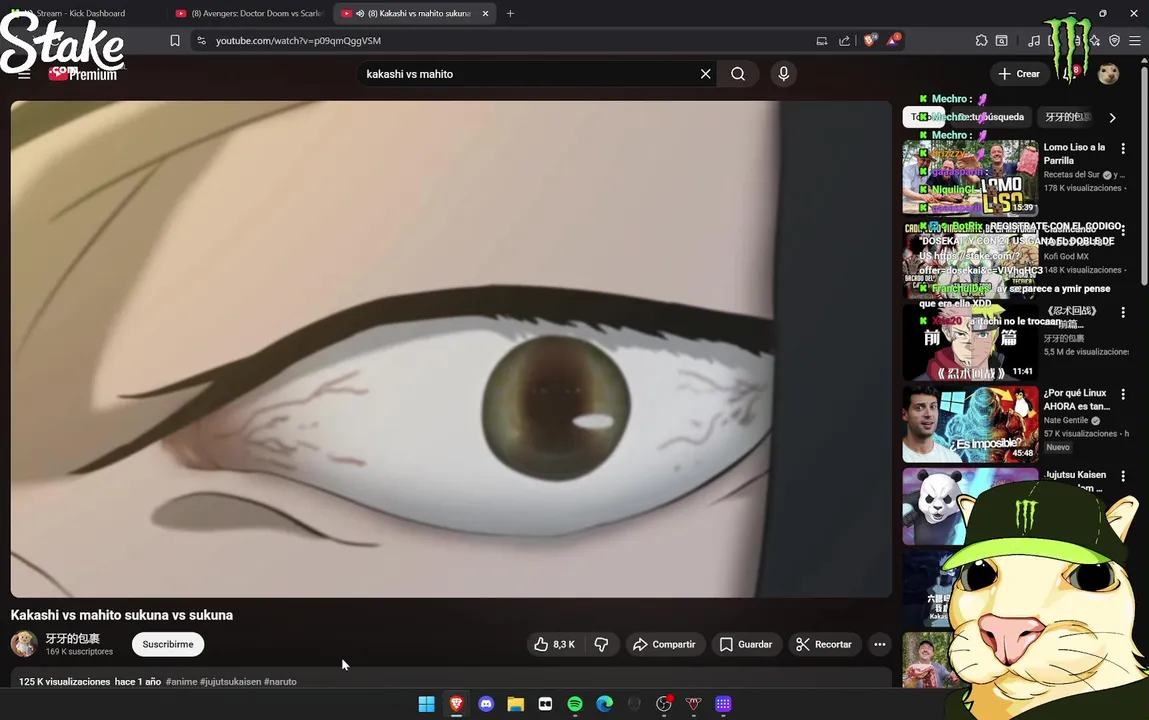
Task: Click the #anime hashtag
Action: click(x=181, y=682)
